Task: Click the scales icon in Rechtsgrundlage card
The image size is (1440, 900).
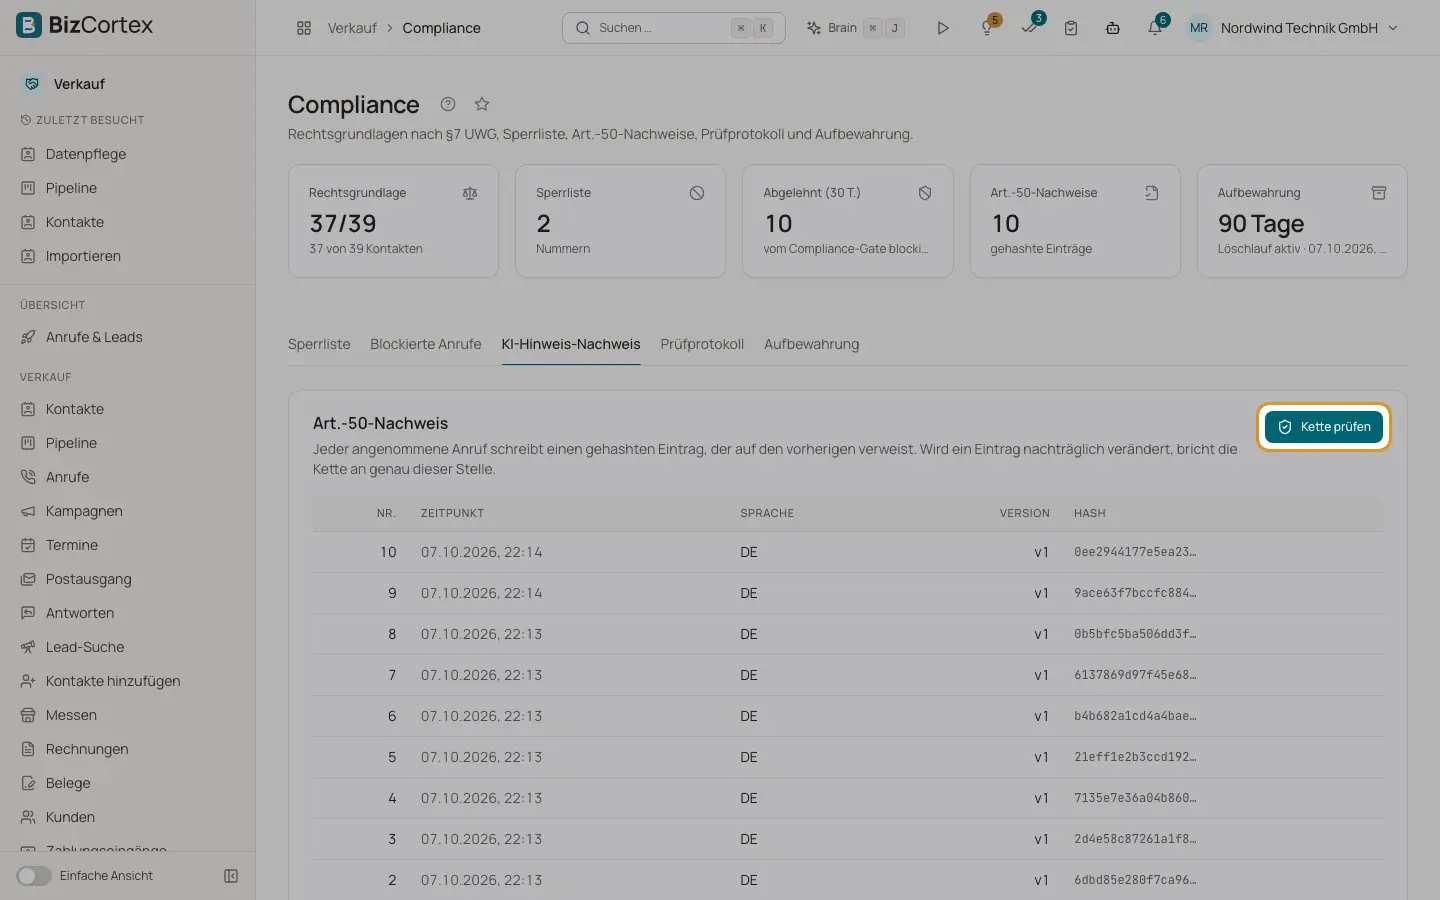Action: [x=470, y=193]
